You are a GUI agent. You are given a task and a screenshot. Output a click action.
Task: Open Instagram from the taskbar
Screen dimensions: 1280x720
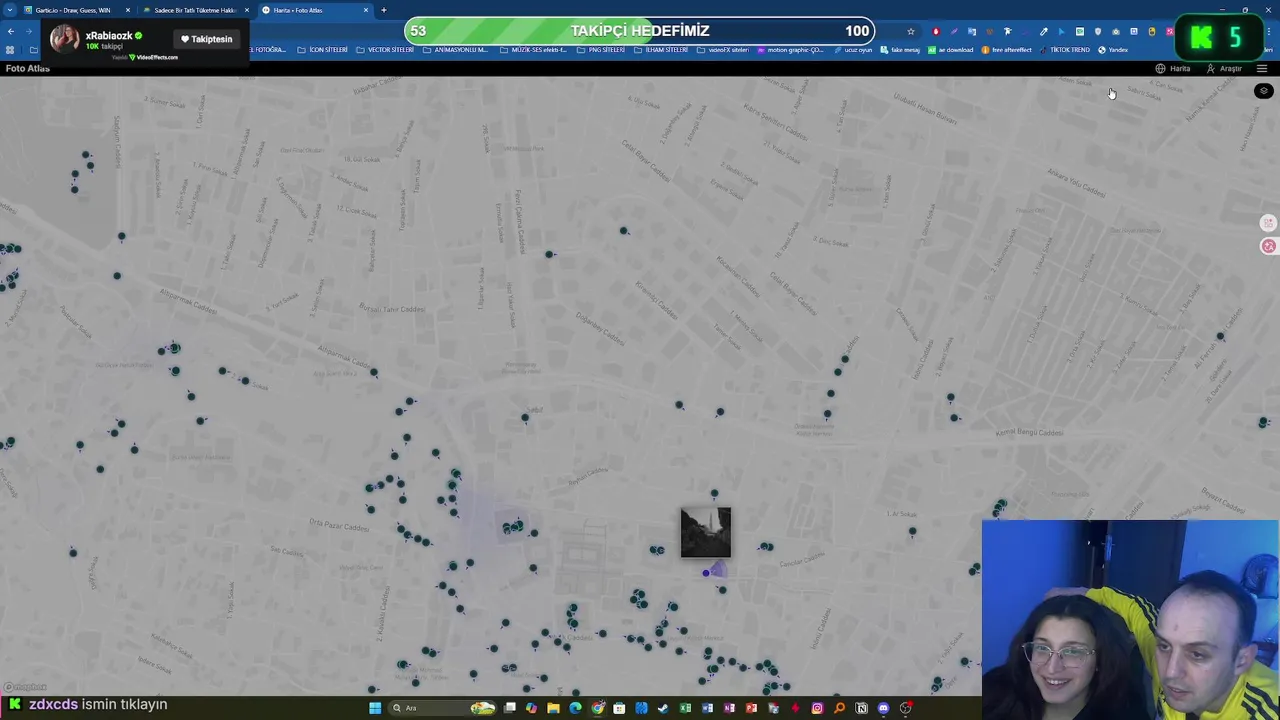(x=817, y=708)
